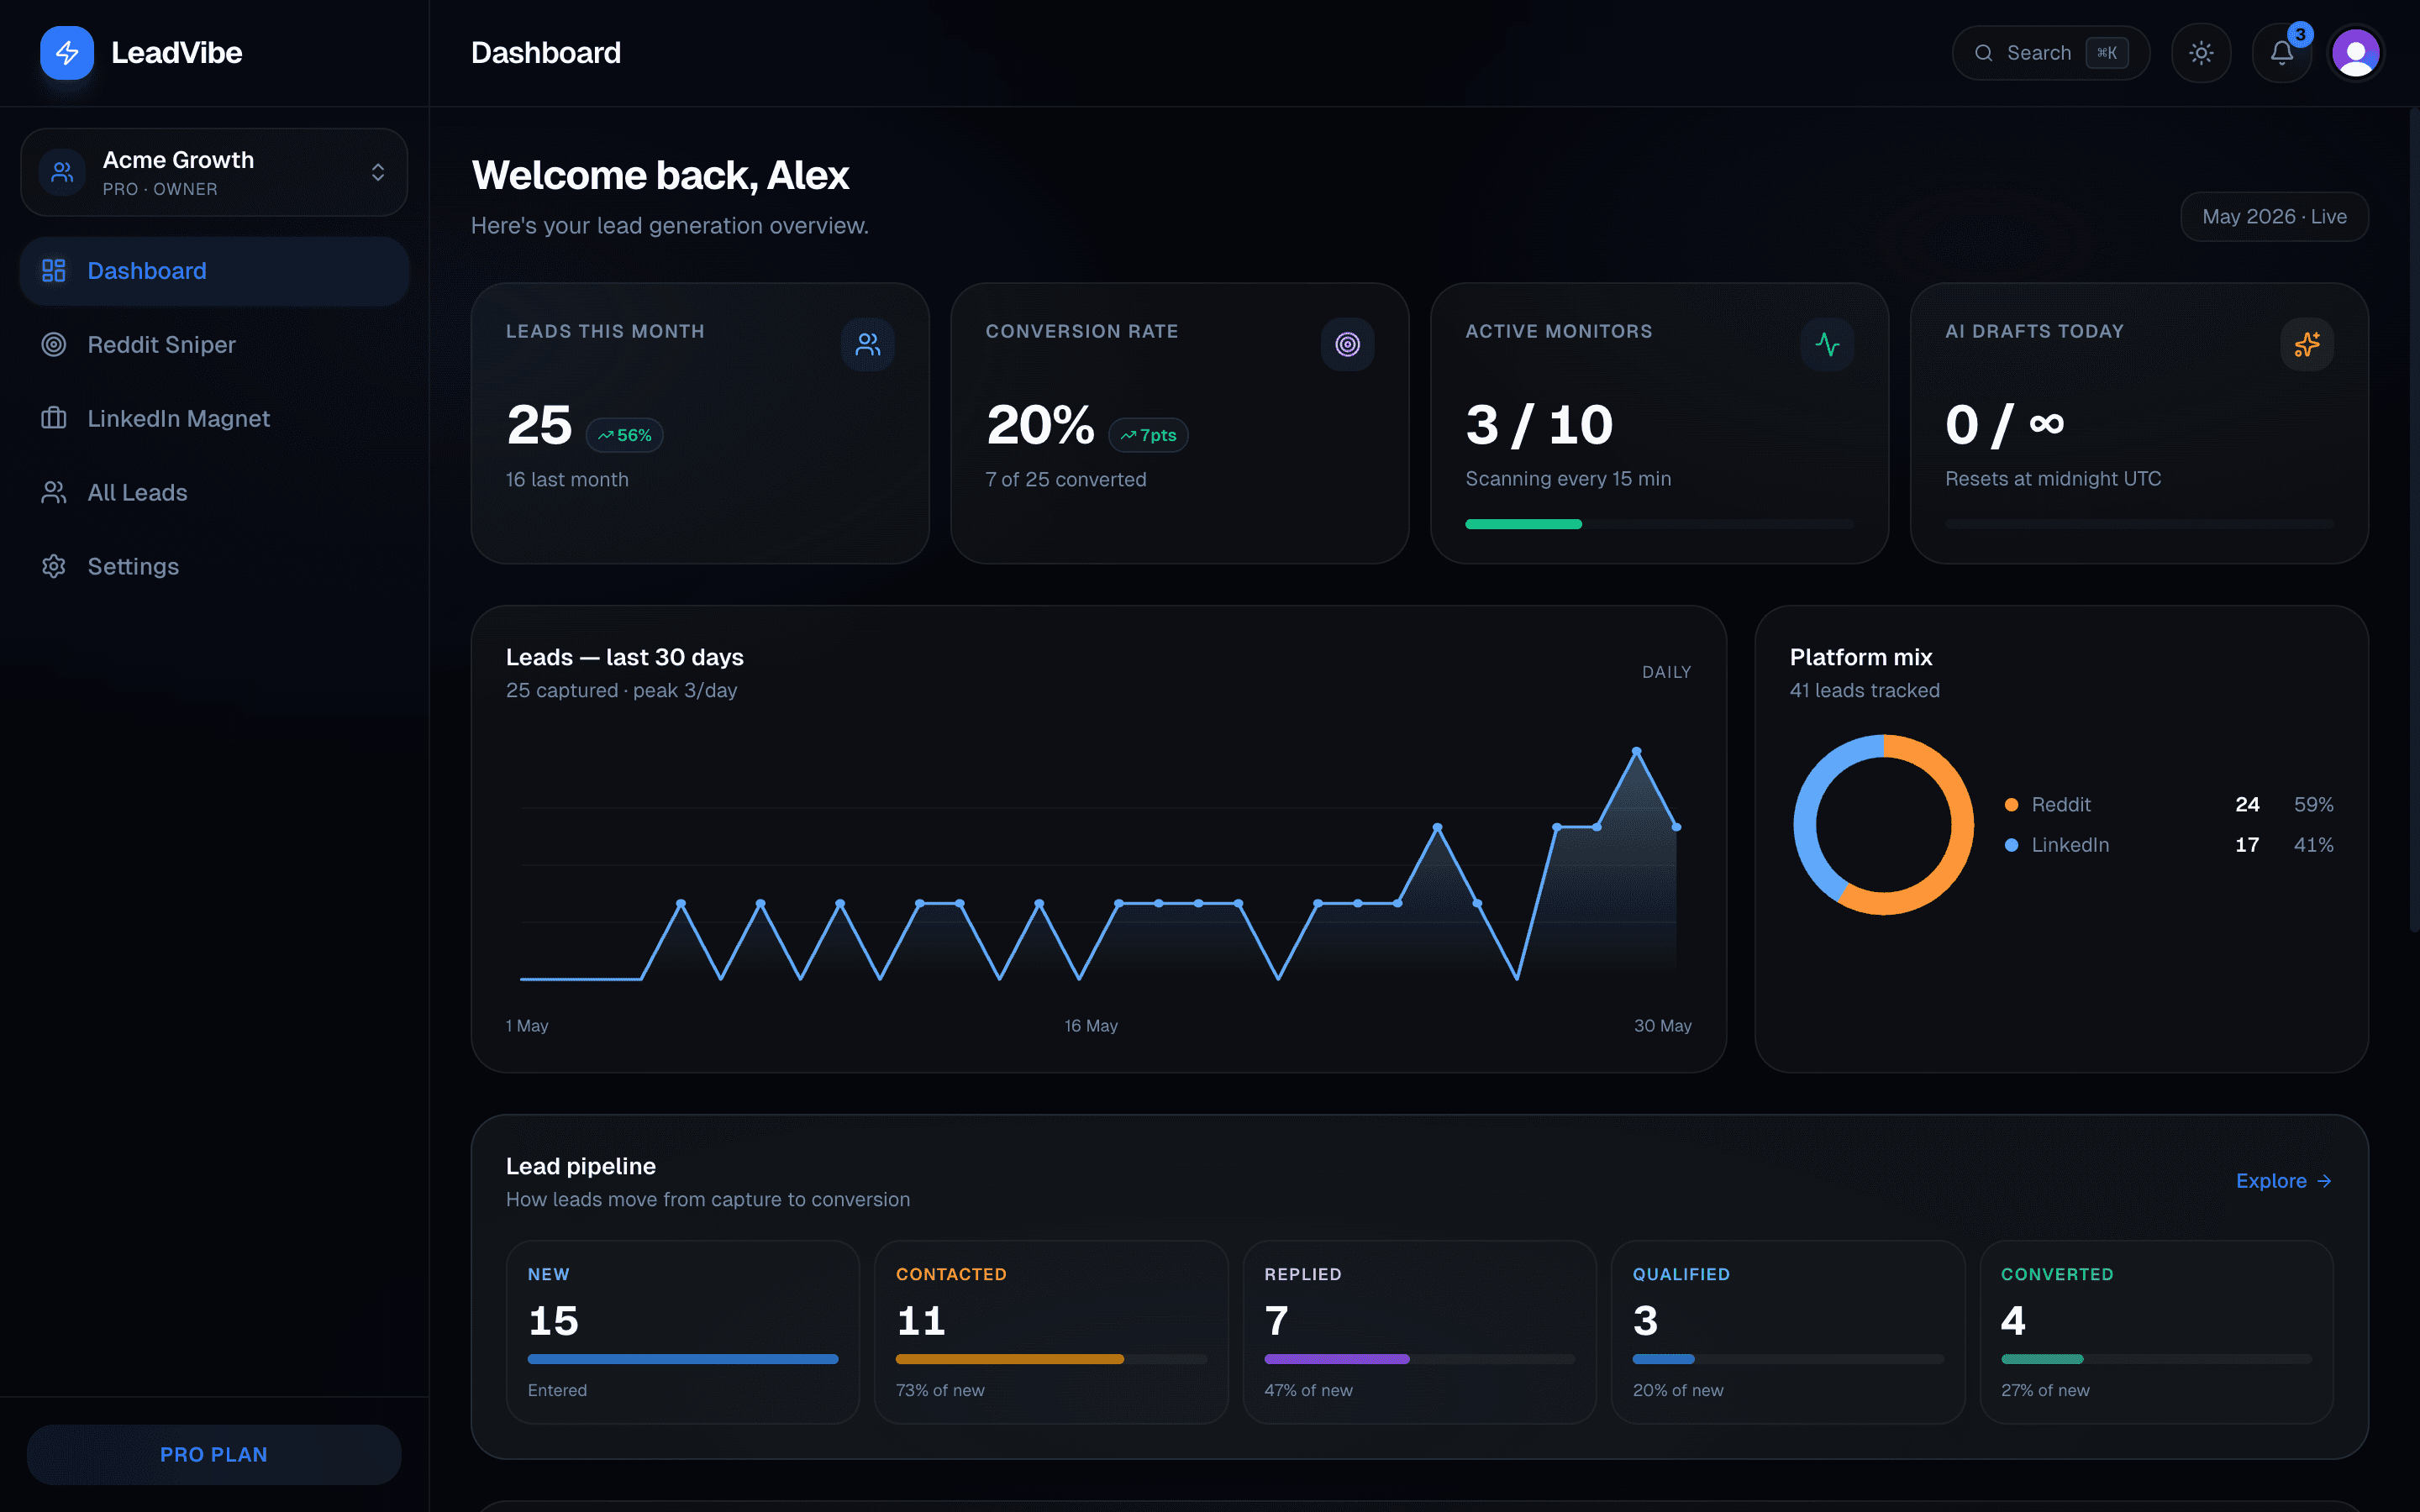The image size is (2420, 1512).
Task: Click '41 leads tracked' subtitle
Action: pyautogui.click(x=1865, y=691)
